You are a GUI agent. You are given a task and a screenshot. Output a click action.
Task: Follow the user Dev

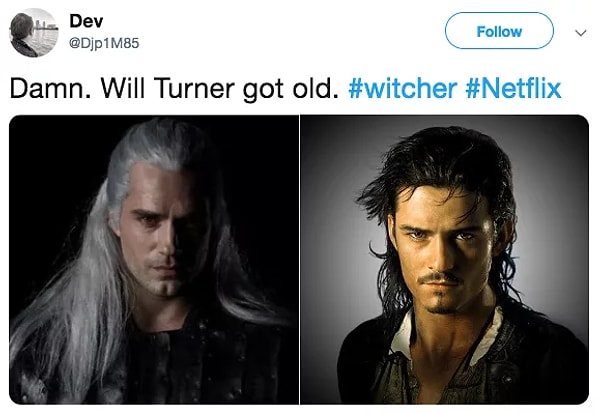[499, 31]
